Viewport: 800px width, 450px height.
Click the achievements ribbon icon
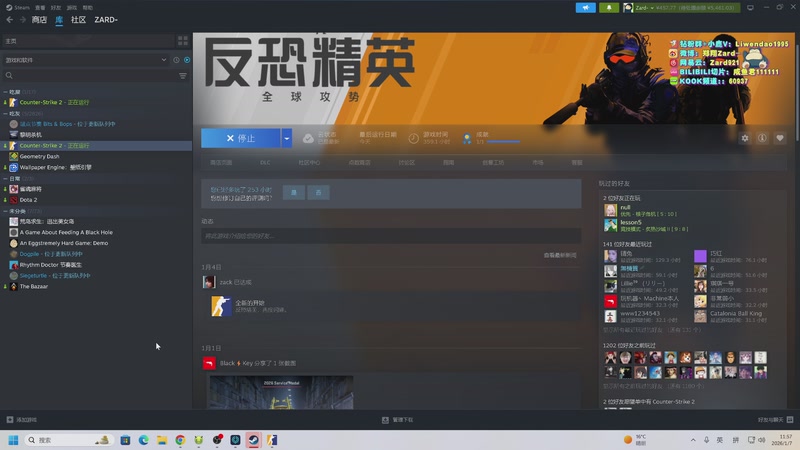pyautogui.click(x=467, y=138)
